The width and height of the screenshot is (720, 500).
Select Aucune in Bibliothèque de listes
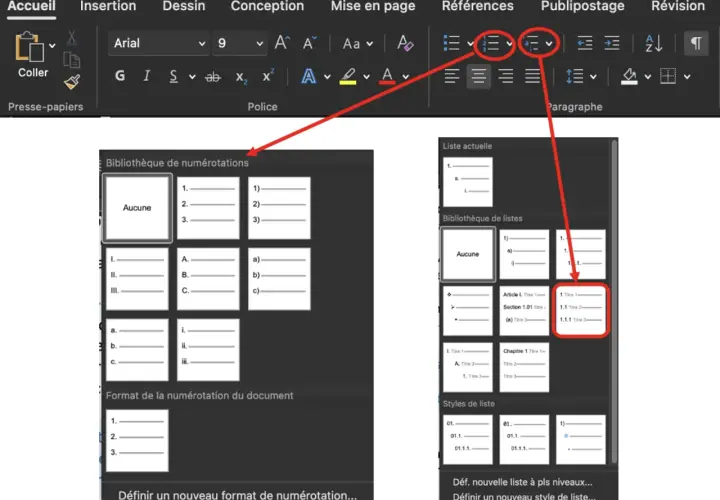click(468, 254)
